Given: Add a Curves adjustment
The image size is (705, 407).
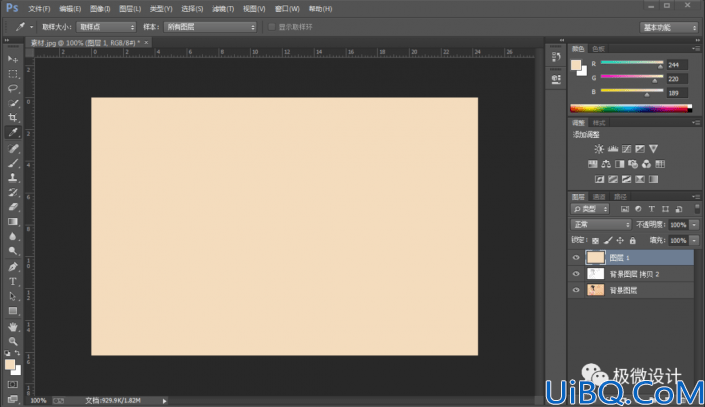Looking at the screenshot, I should pos(626,149).
